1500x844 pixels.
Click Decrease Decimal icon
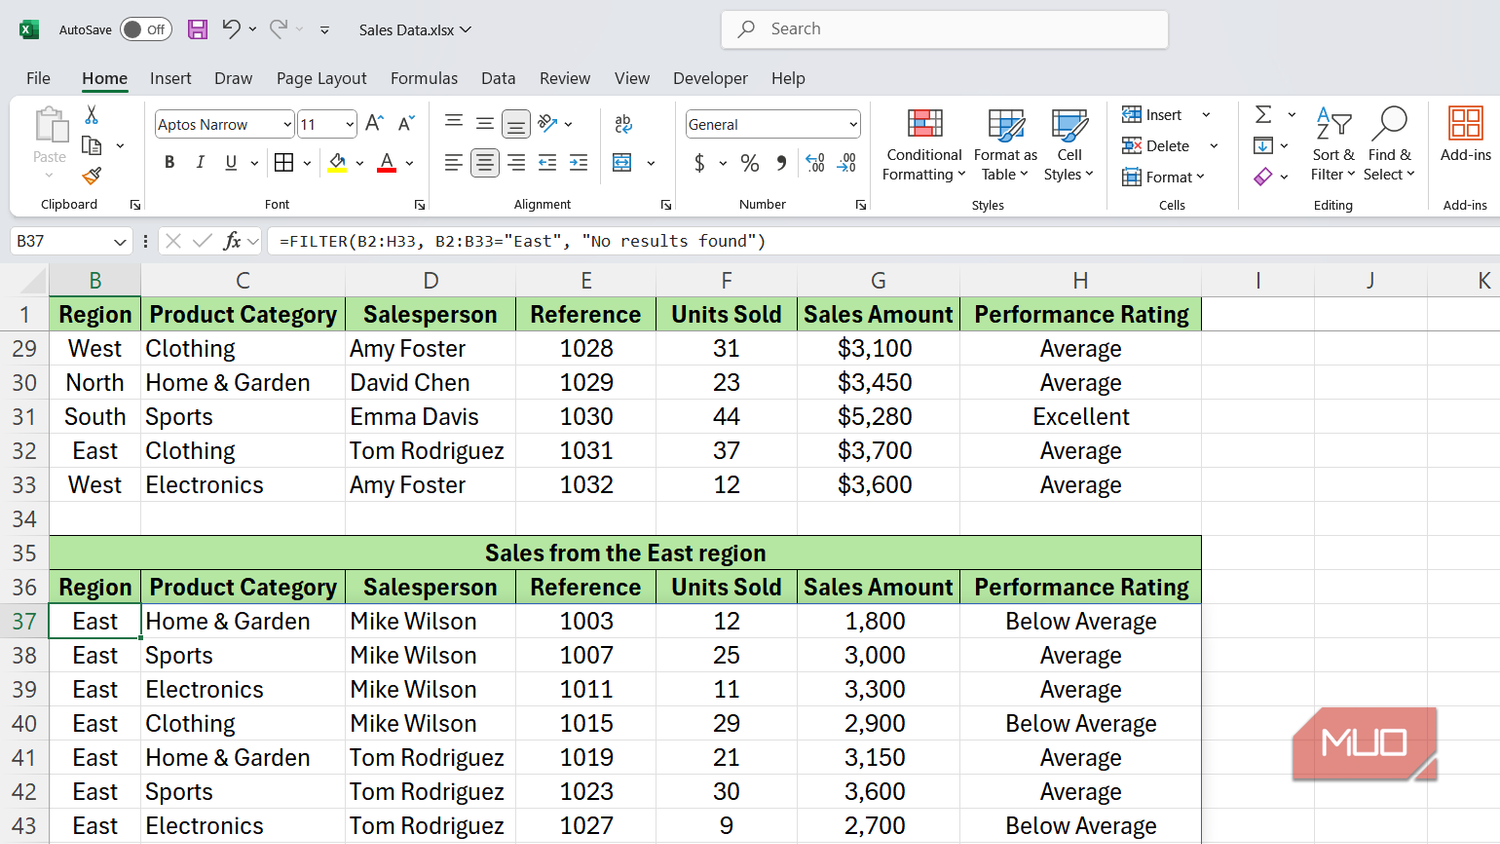[847, 163]
